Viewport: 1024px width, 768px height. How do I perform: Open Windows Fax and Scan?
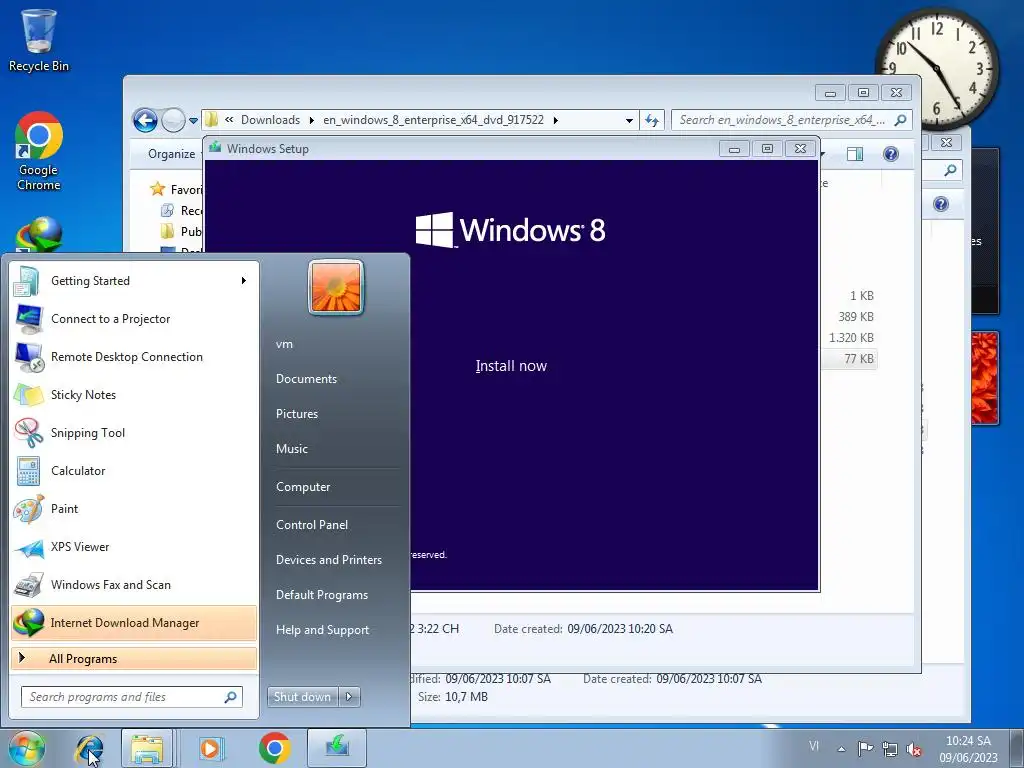(x=134, y=584)
